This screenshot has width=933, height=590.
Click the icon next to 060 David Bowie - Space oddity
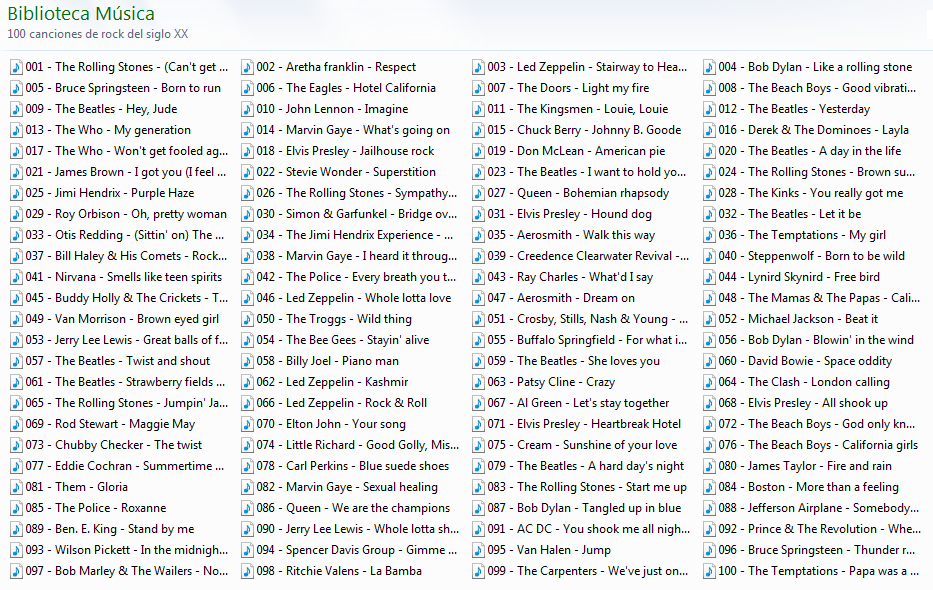[x=709, y=362]
